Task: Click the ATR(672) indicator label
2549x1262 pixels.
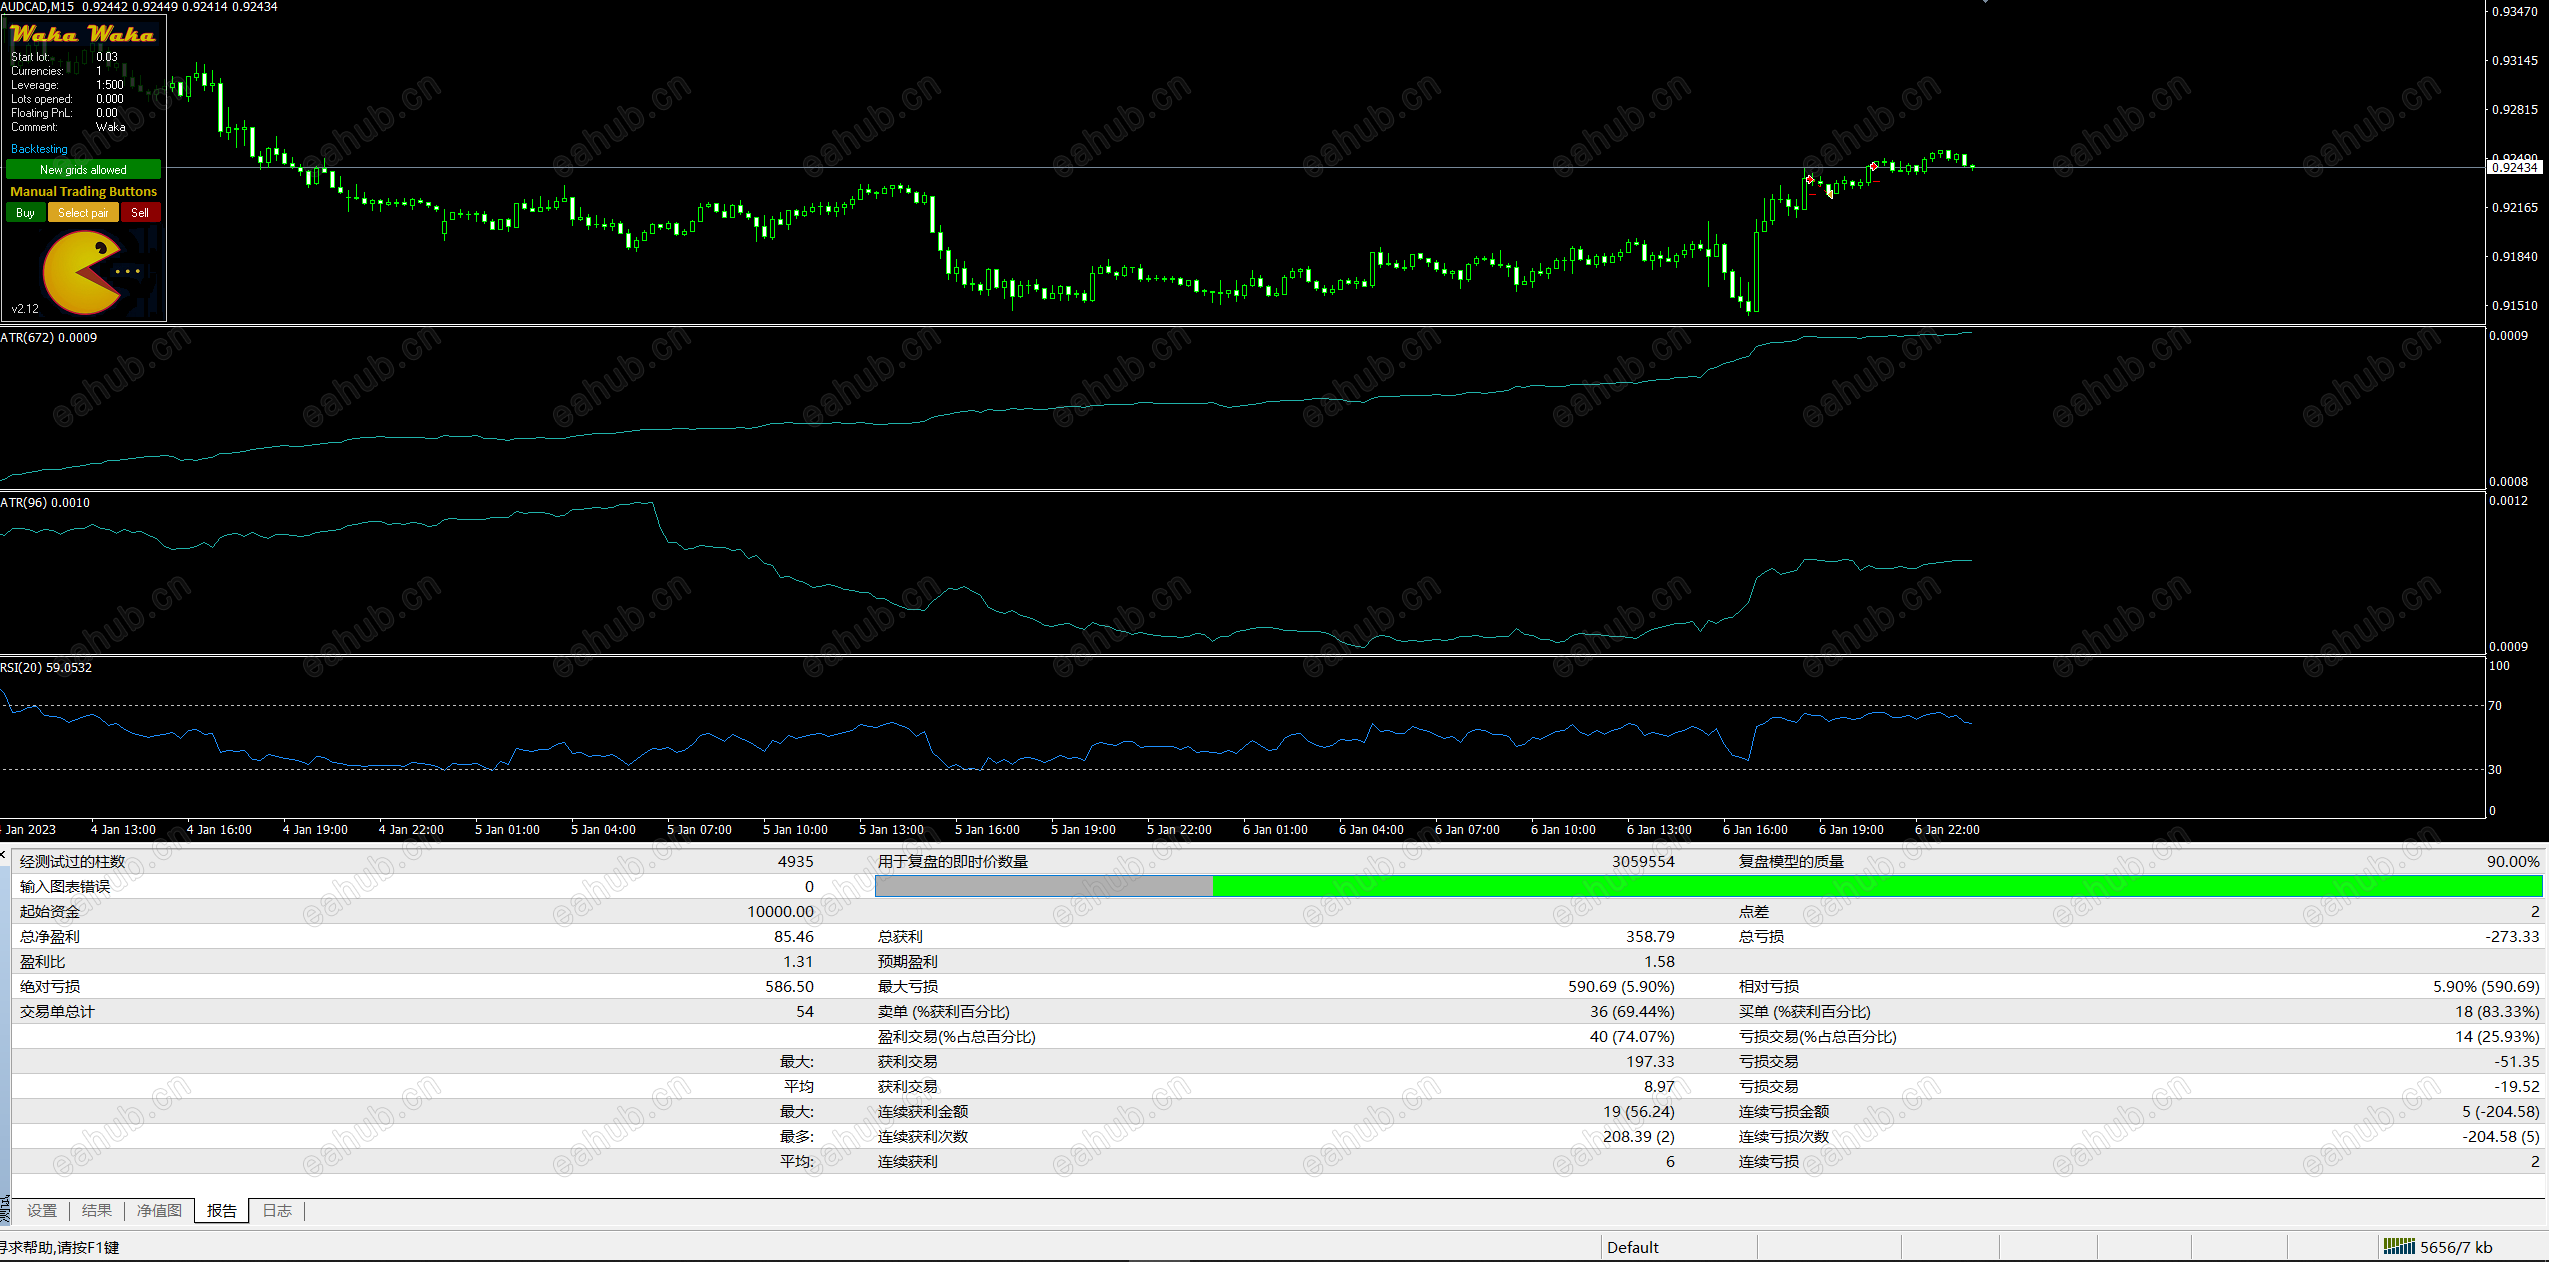Action: [48, 338]
